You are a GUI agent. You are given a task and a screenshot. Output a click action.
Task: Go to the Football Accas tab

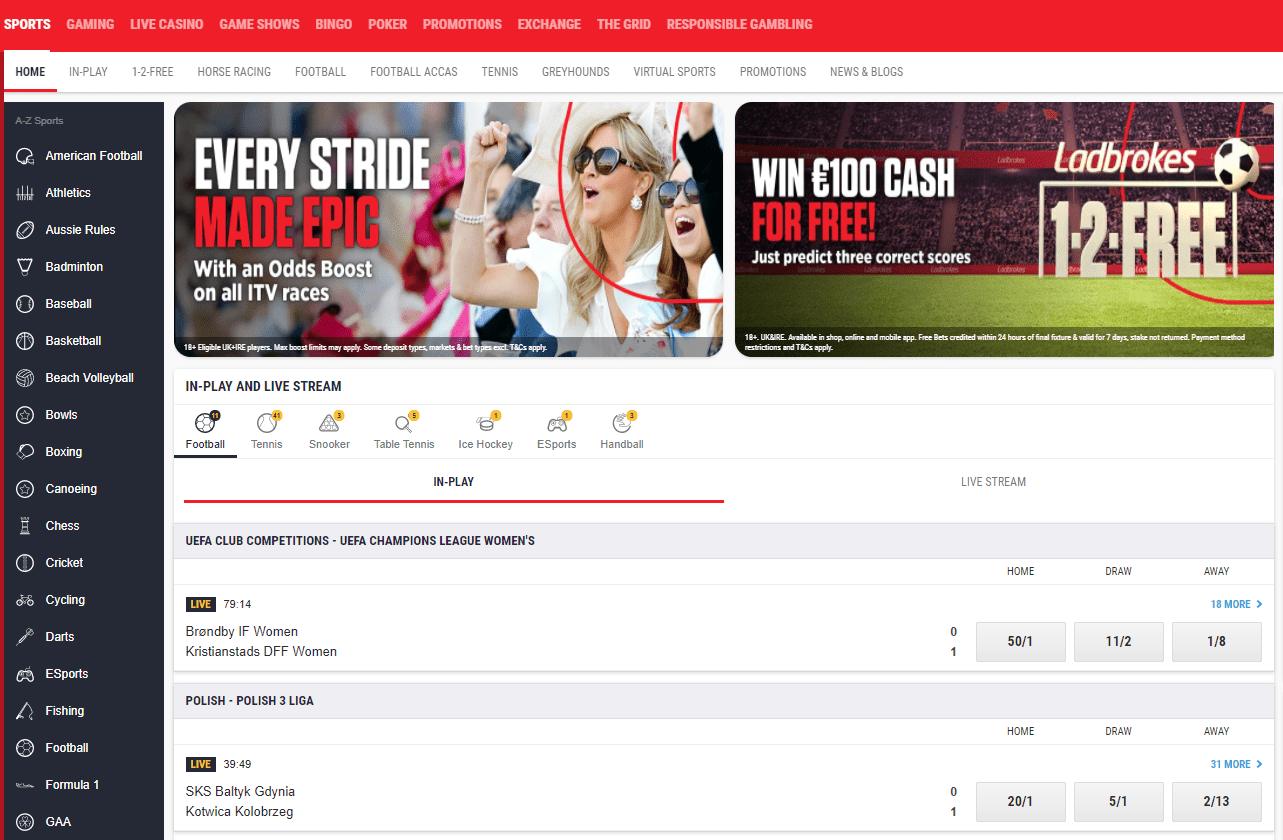414,72
